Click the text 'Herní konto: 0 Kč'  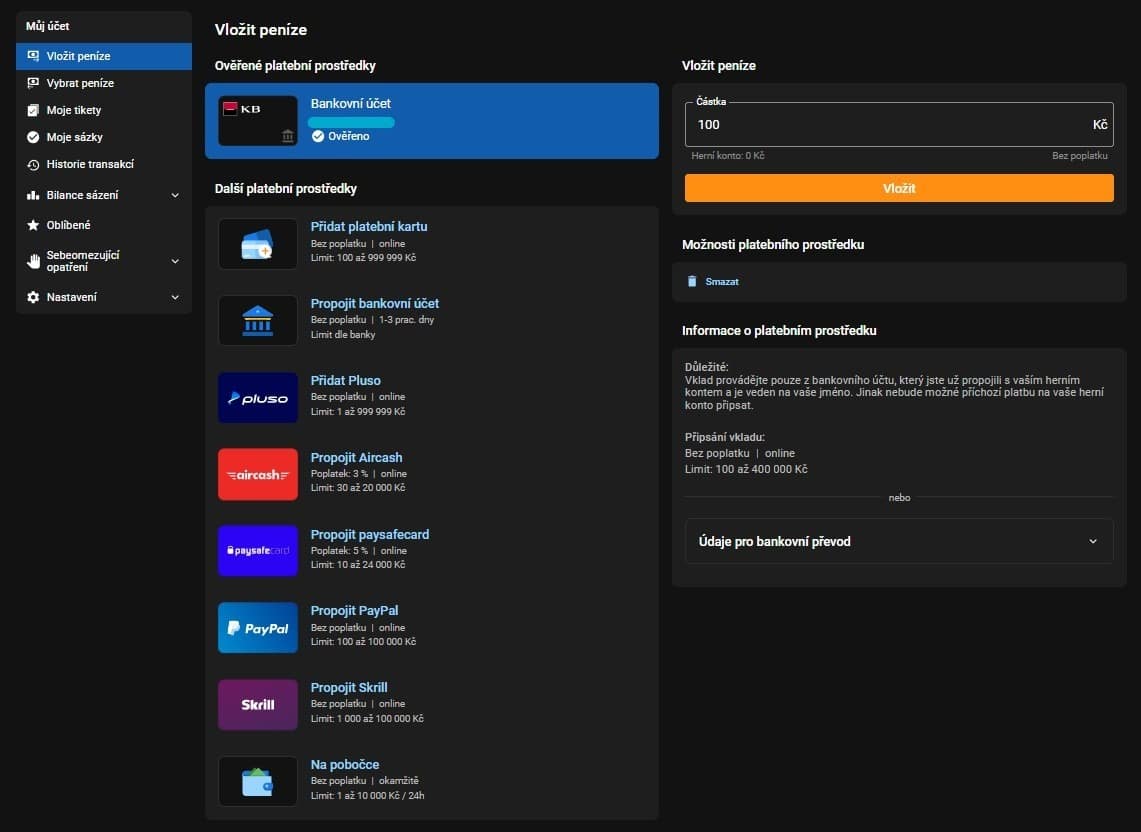click(728, 156)
